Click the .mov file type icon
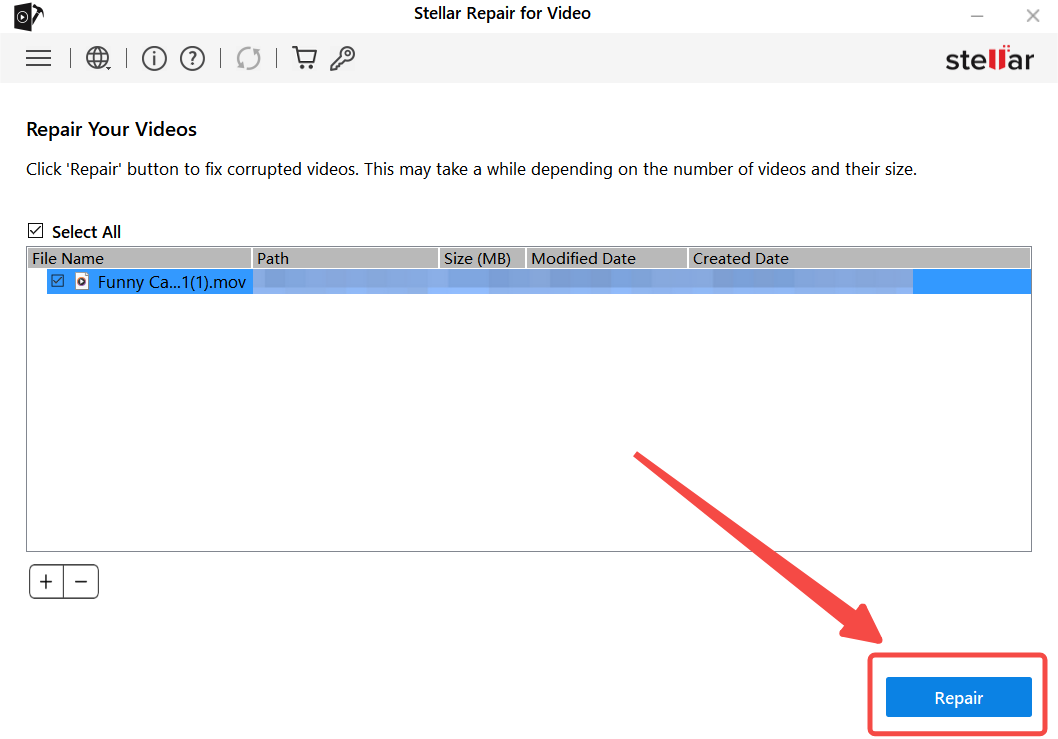This screenshot has width=1058, height=739. point(82,281)
